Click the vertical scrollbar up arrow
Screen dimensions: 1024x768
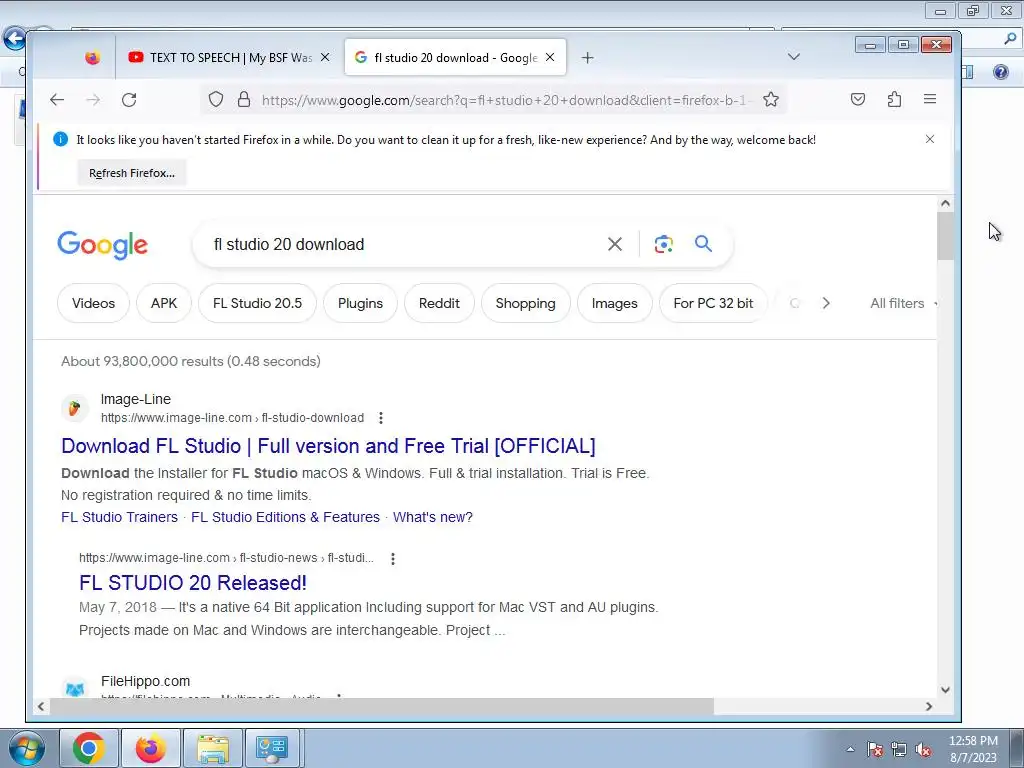(945, 203)
